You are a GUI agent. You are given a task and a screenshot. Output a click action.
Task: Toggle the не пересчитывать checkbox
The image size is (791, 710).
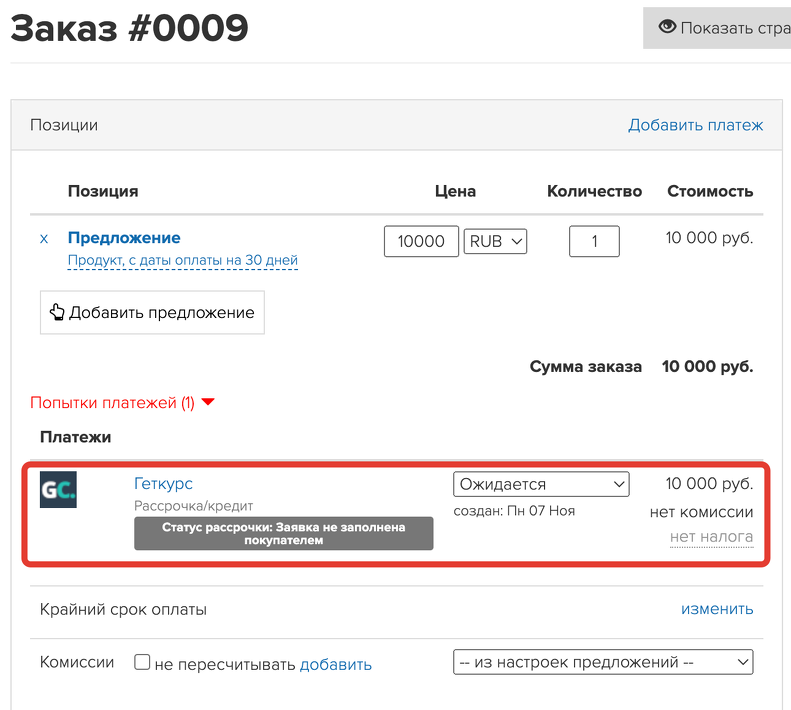tap(142, 662)
